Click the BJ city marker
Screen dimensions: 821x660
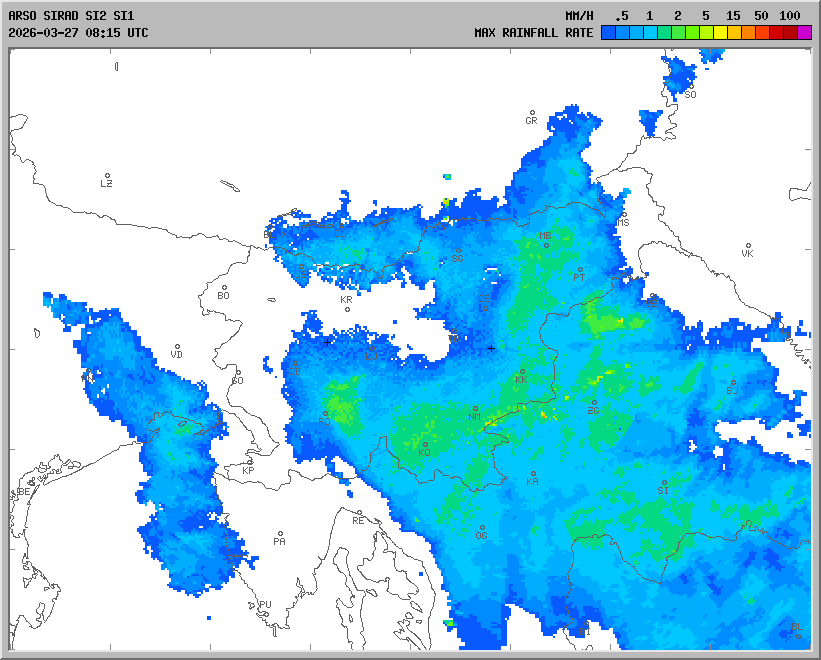point(732,382)
